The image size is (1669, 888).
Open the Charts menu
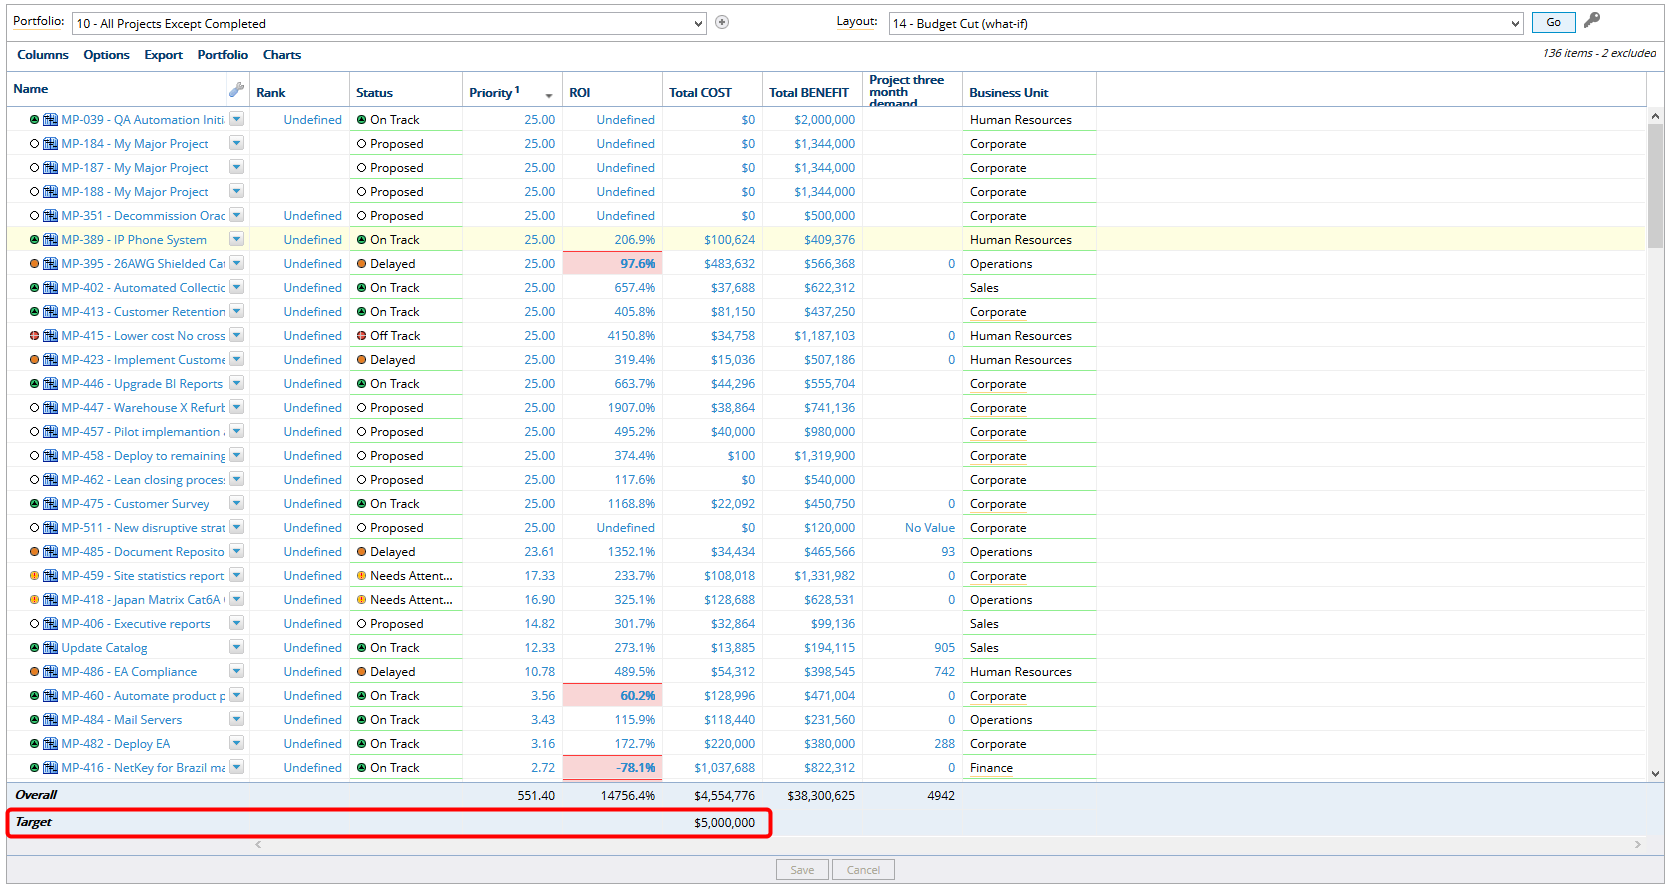(282, 55)
